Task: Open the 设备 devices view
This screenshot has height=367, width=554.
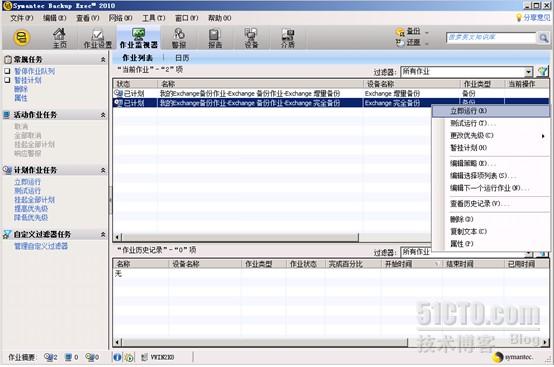Action: [x=251, y=38]
